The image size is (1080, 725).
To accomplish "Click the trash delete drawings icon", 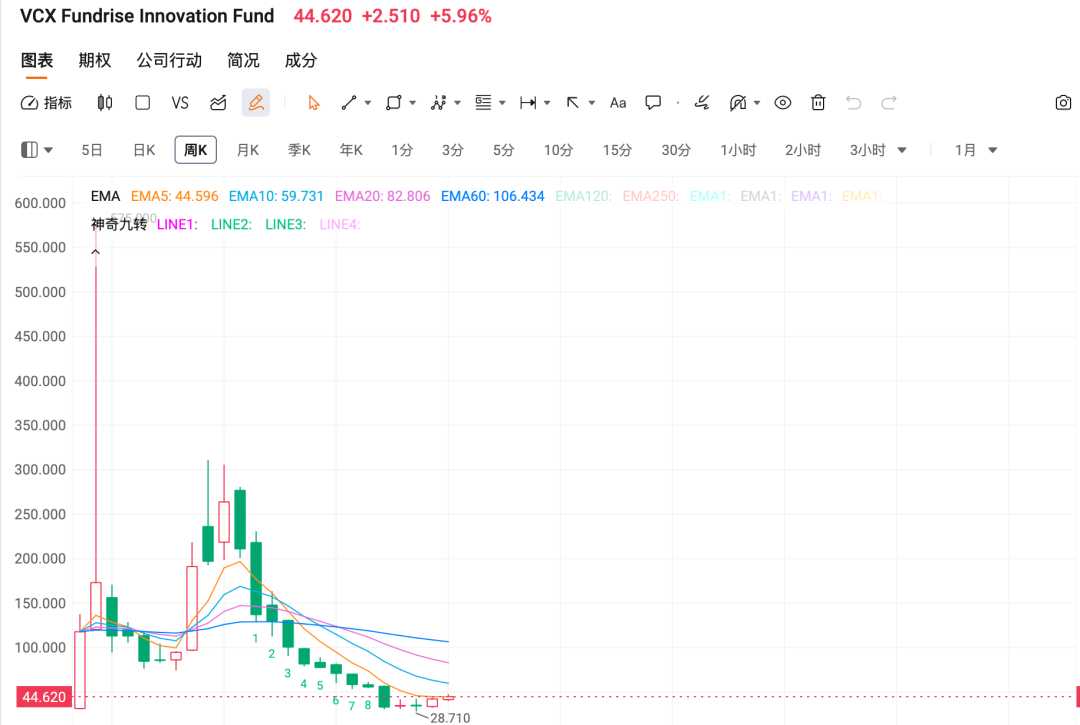I will pyautogui.click(x=818, y=103).
